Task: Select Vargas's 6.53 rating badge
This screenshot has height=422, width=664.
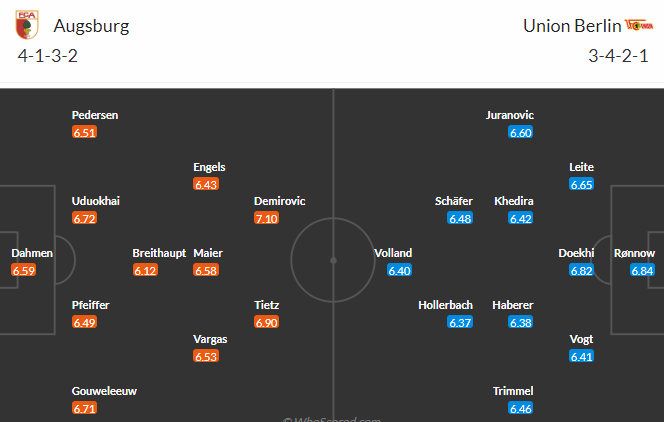Action: pos(206,356)
